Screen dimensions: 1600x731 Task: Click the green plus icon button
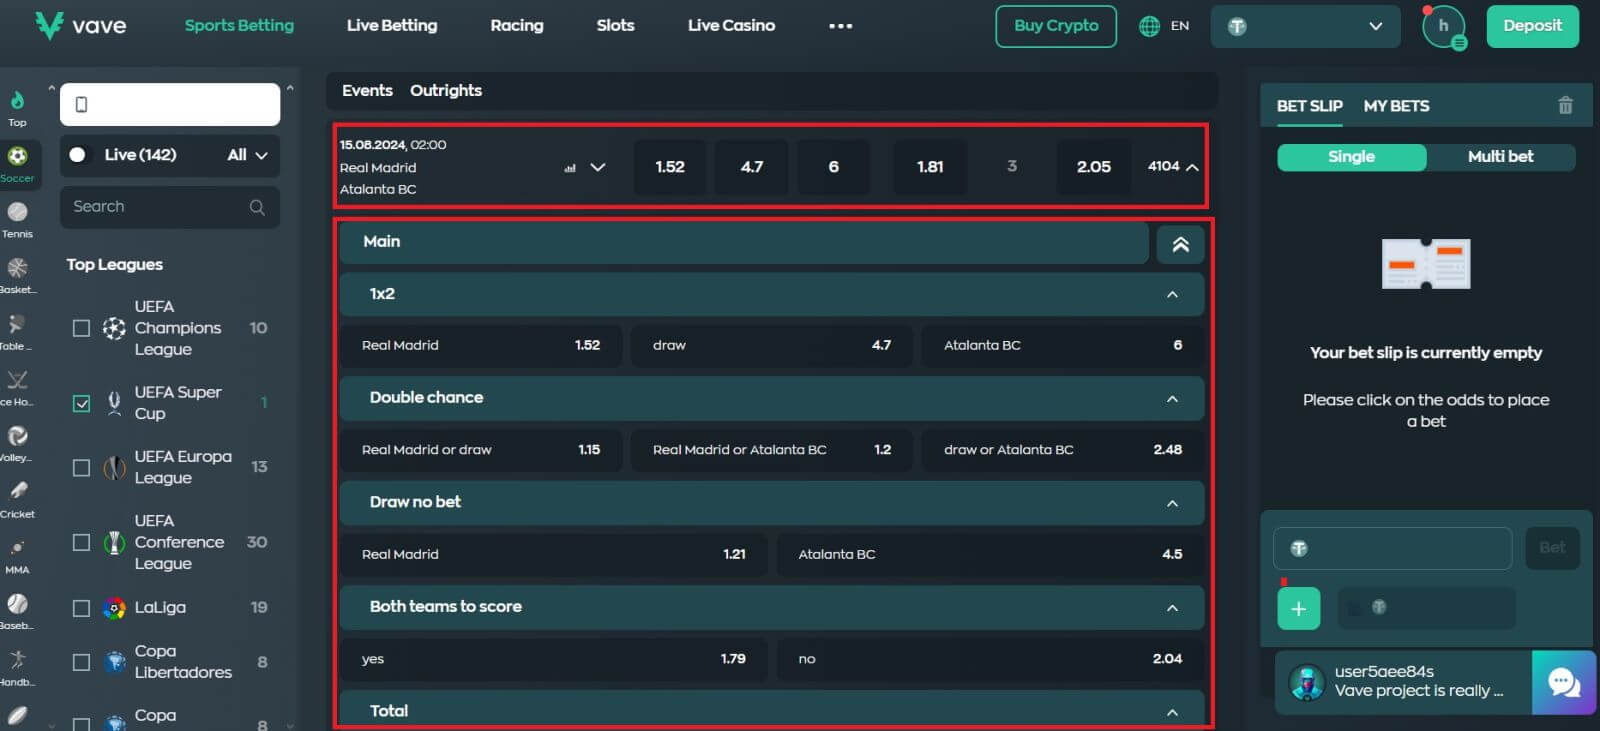tap(1298, 609)
